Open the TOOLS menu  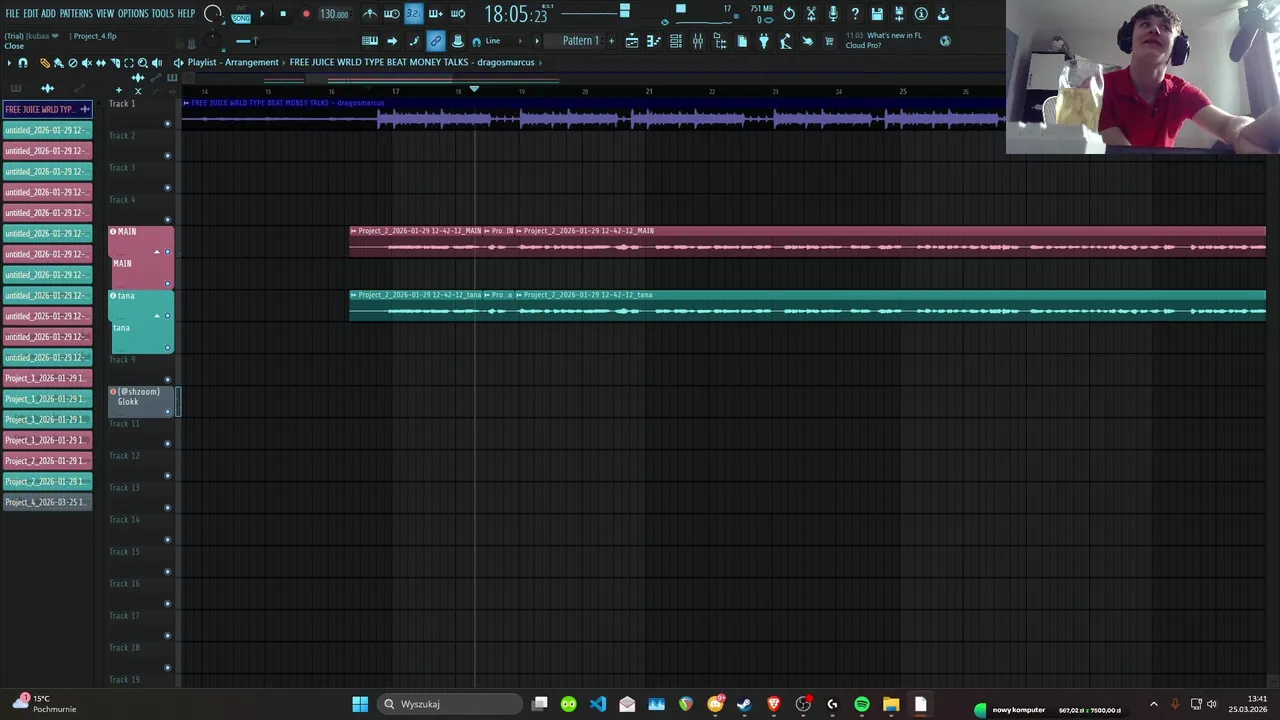(x=163, y=14)
